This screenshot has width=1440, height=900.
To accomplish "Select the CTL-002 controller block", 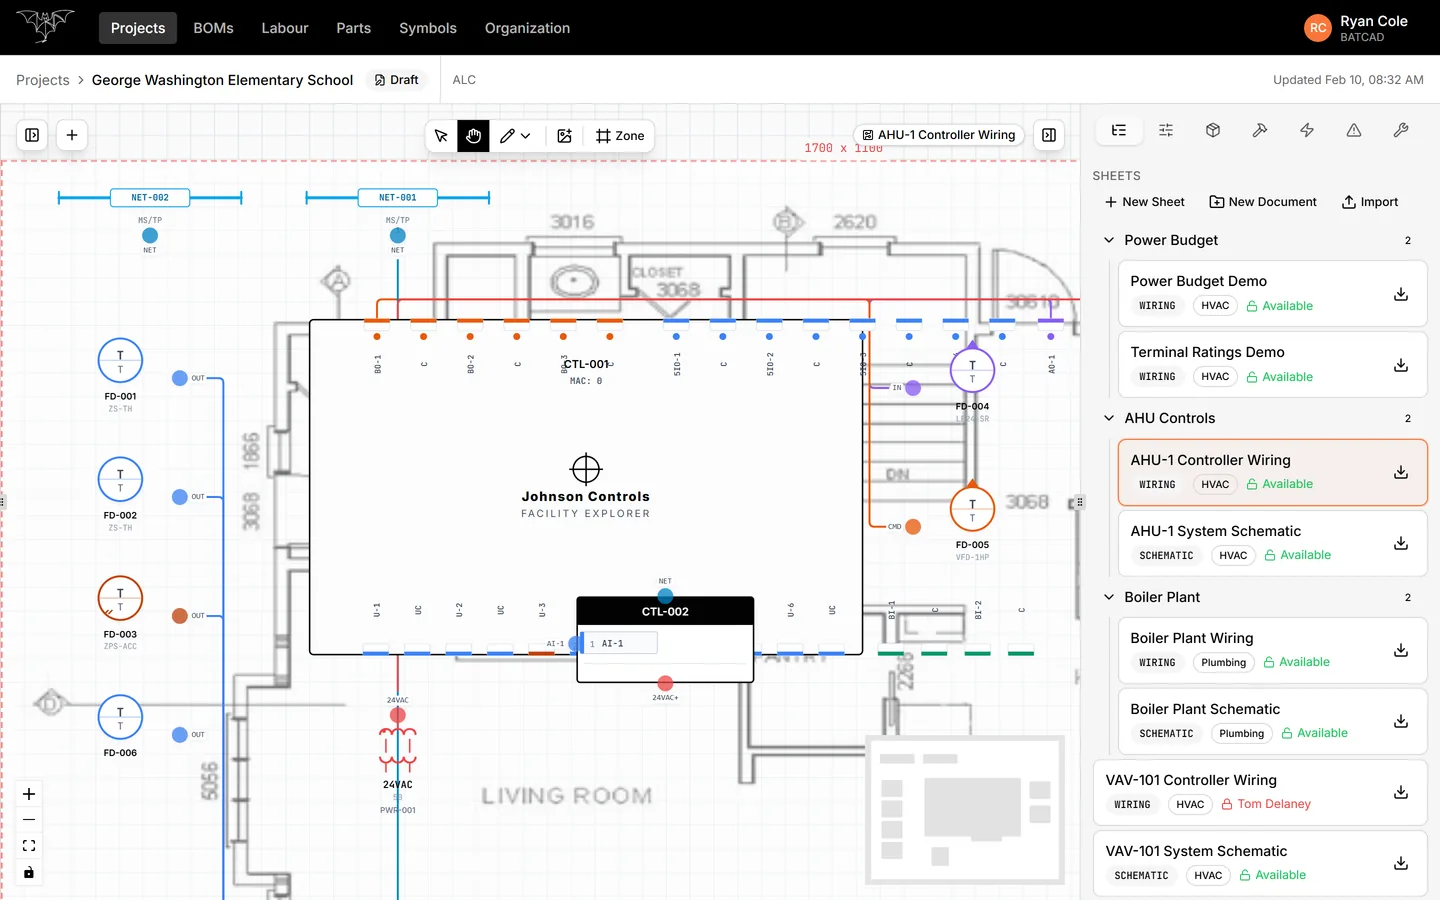I will (x=665, y=640).
